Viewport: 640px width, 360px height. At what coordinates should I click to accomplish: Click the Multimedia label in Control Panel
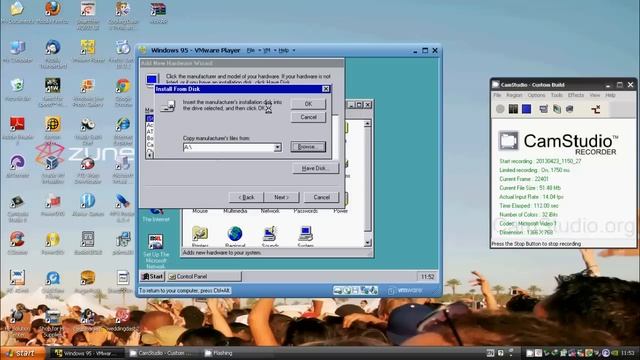[235, 211]
